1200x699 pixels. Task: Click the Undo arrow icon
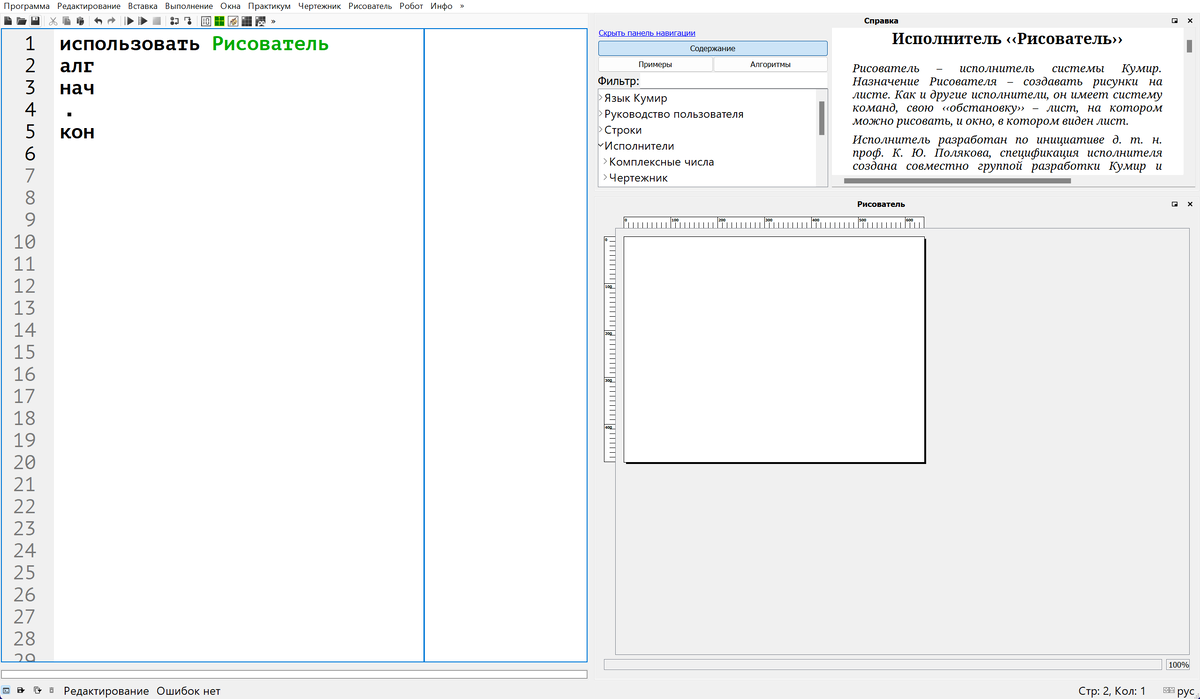point(98,21)
